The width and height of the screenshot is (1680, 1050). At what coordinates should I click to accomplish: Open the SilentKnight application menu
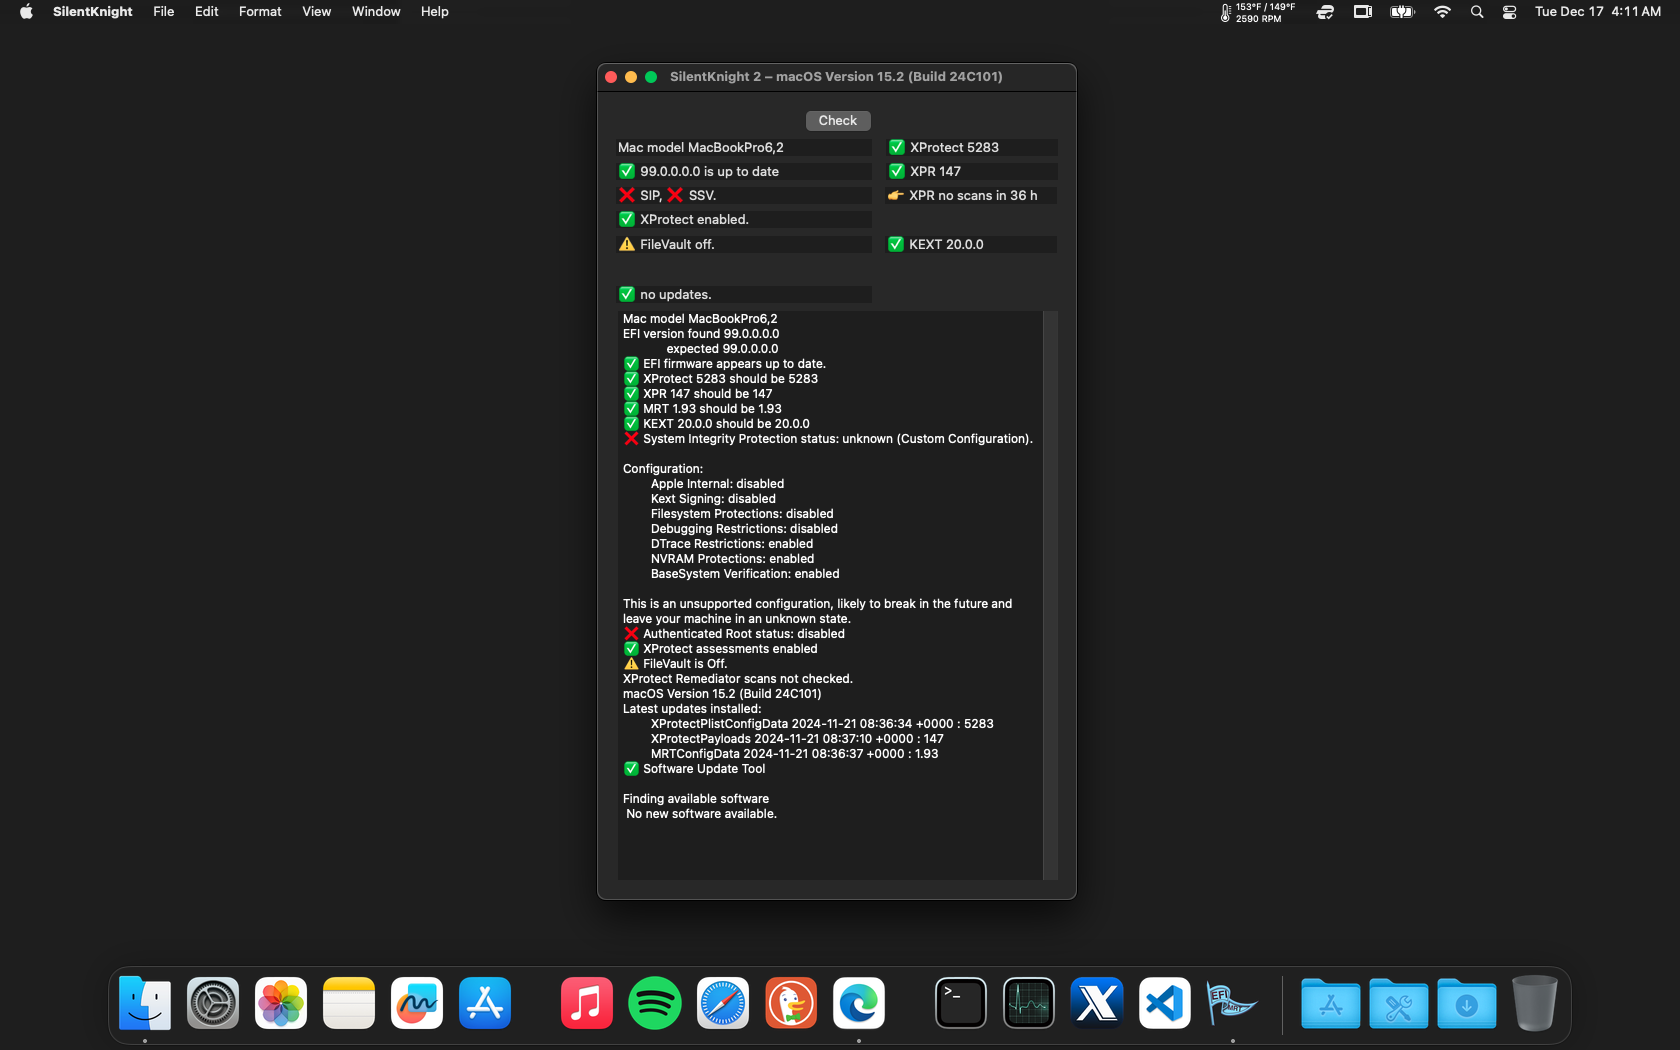coord(92,12)
